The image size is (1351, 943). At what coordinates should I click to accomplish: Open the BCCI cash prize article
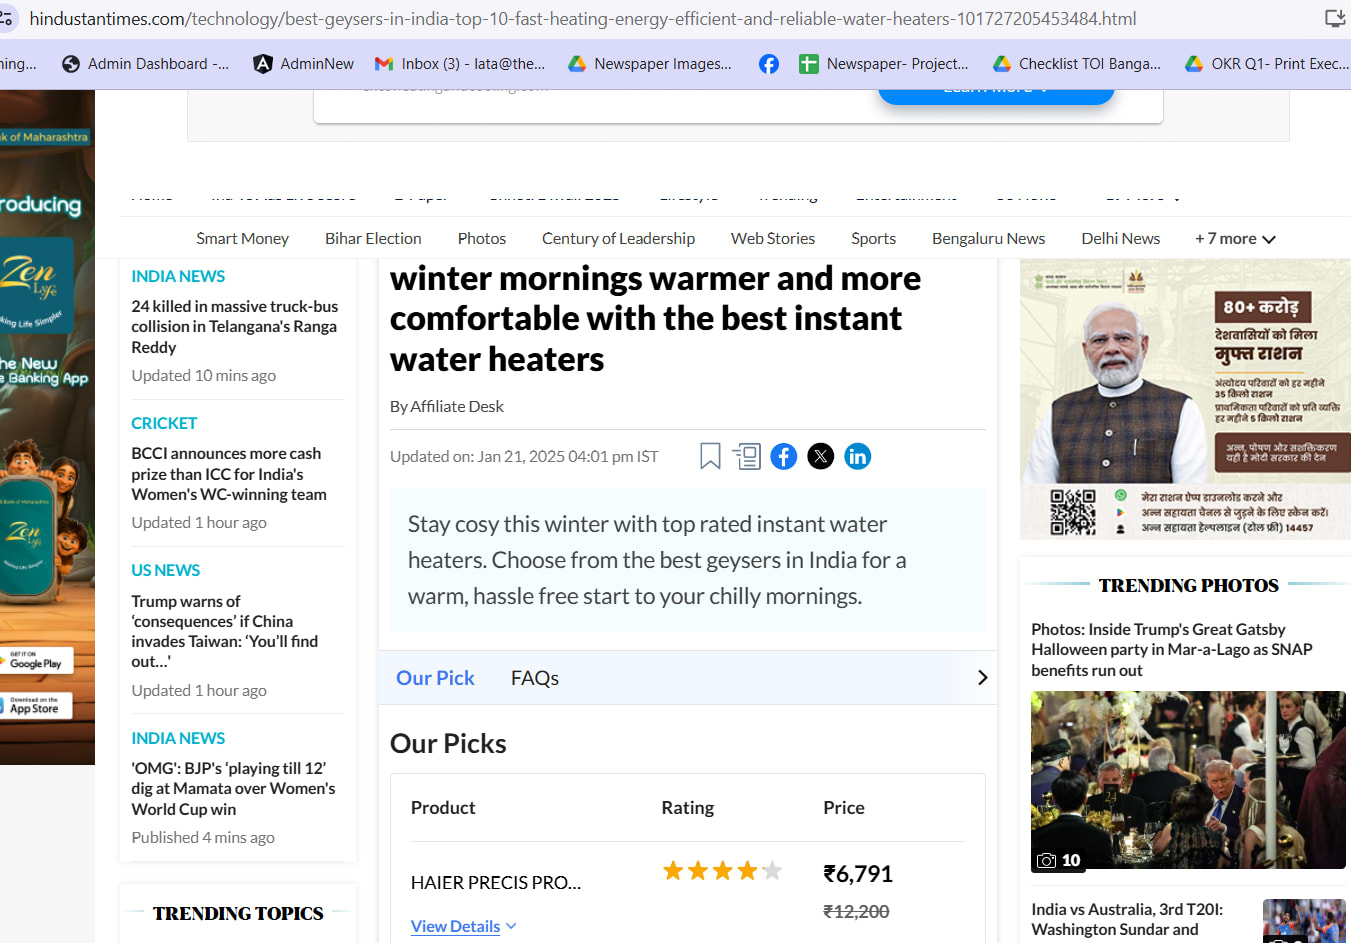228,474
